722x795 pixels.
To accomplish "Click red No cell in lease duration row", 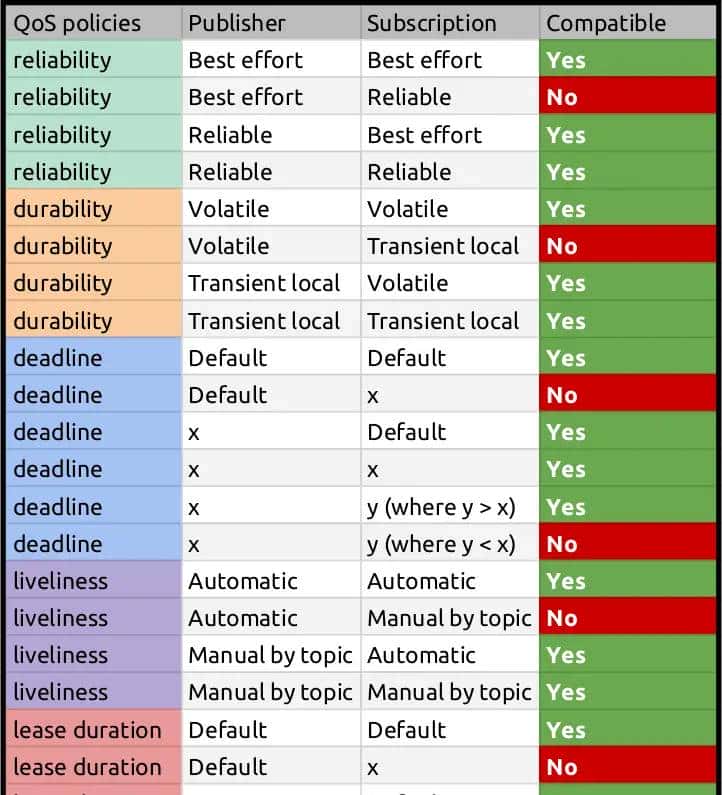I will click(630, 767).
